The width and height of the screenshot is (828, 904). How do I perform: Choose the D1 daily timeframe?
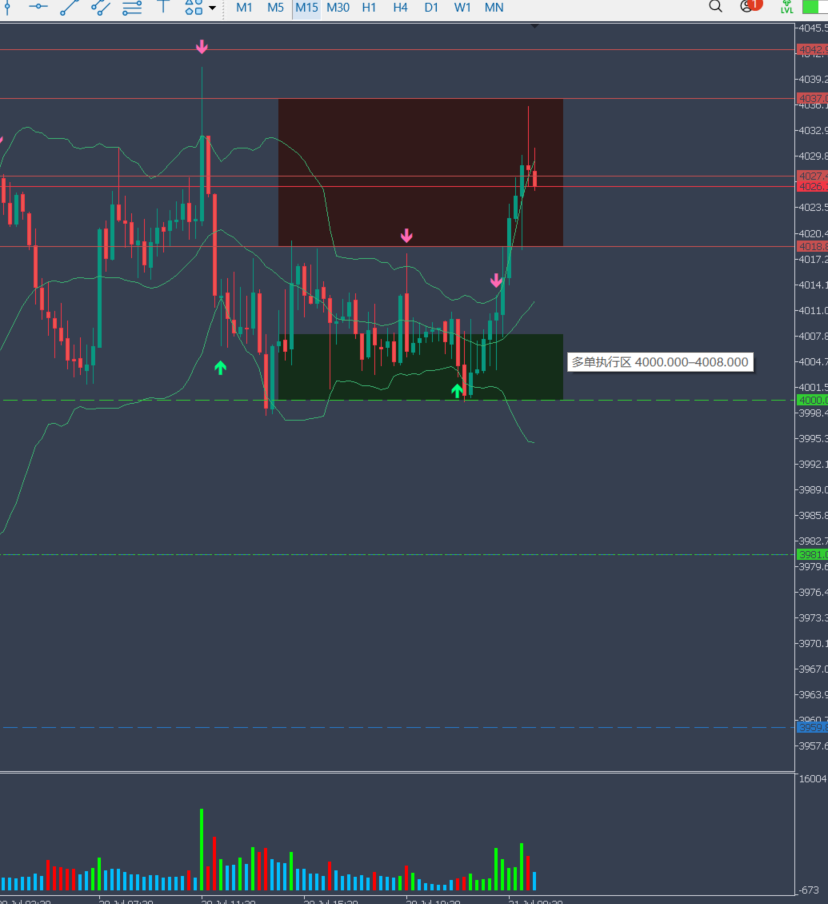[431, 7]
